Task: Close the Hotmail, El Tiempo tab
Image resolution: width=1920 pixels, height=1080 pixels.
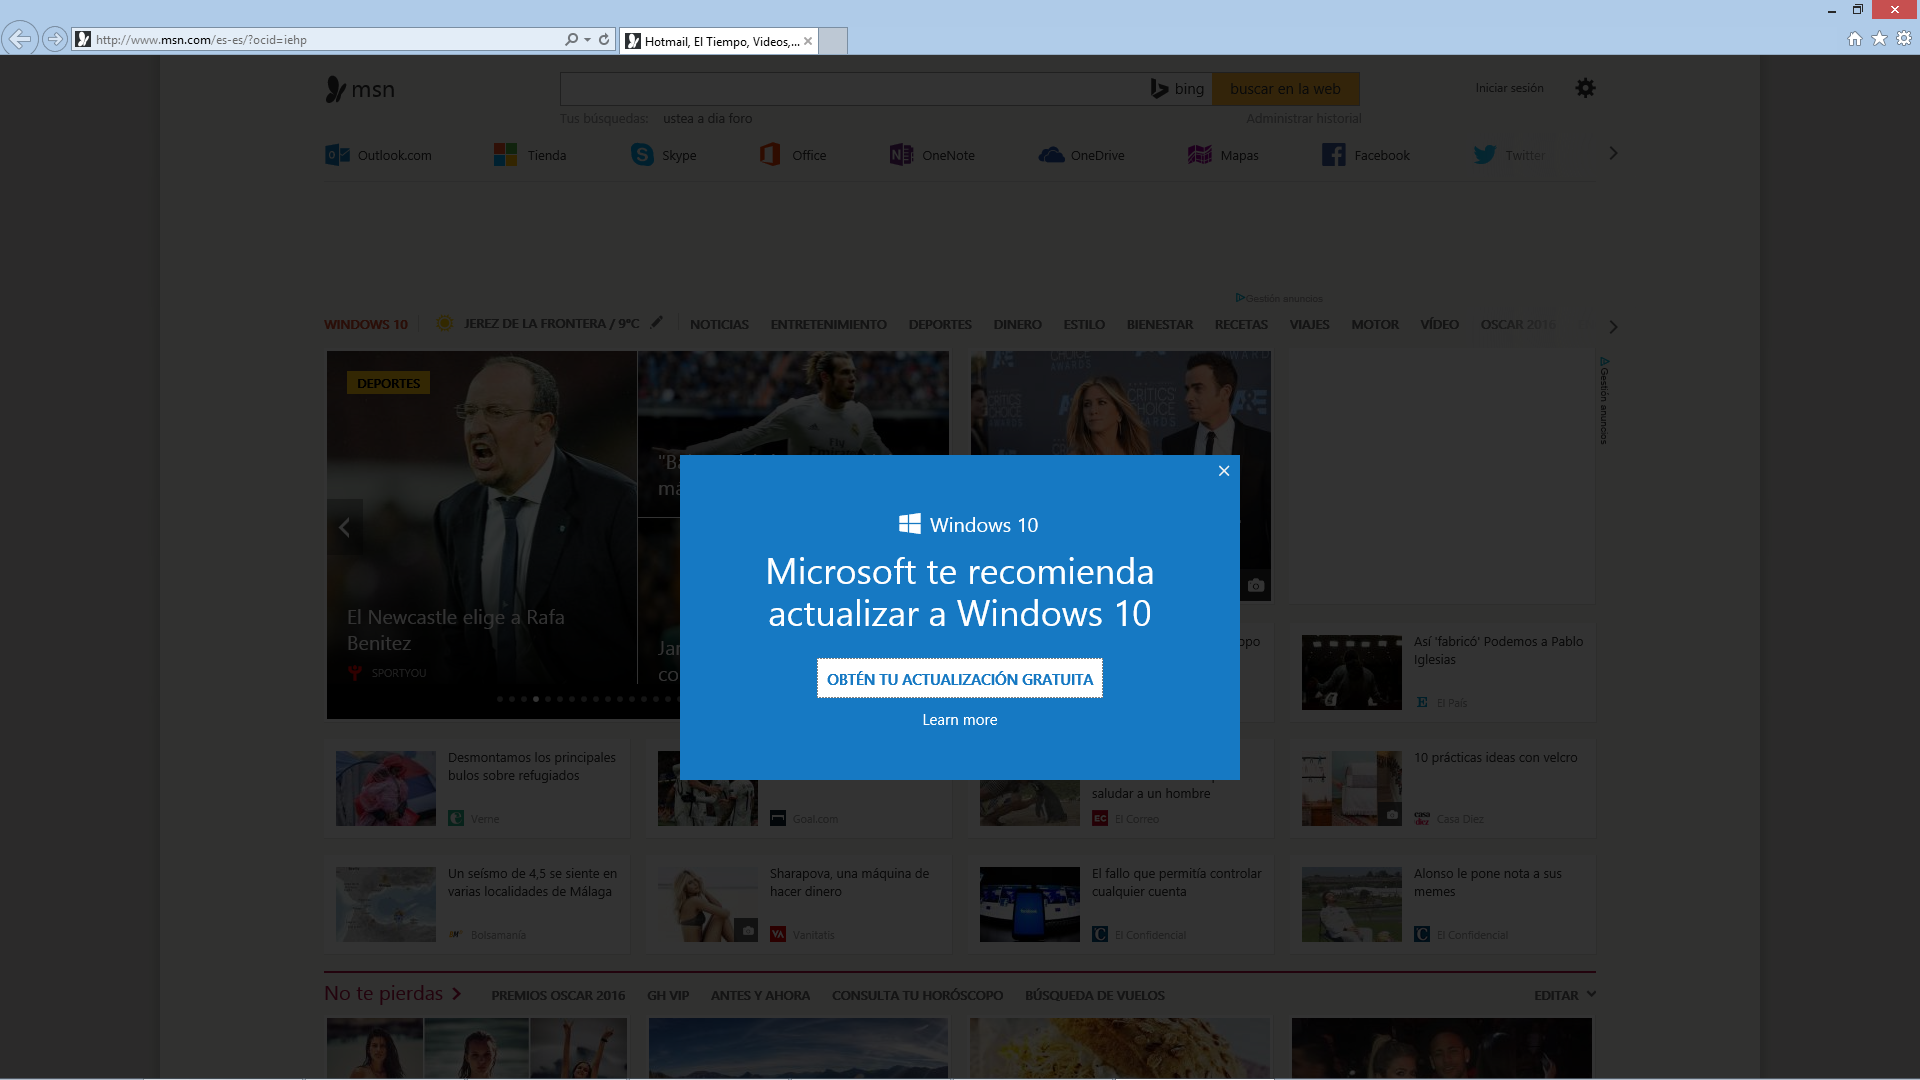Action: point(808,41)
